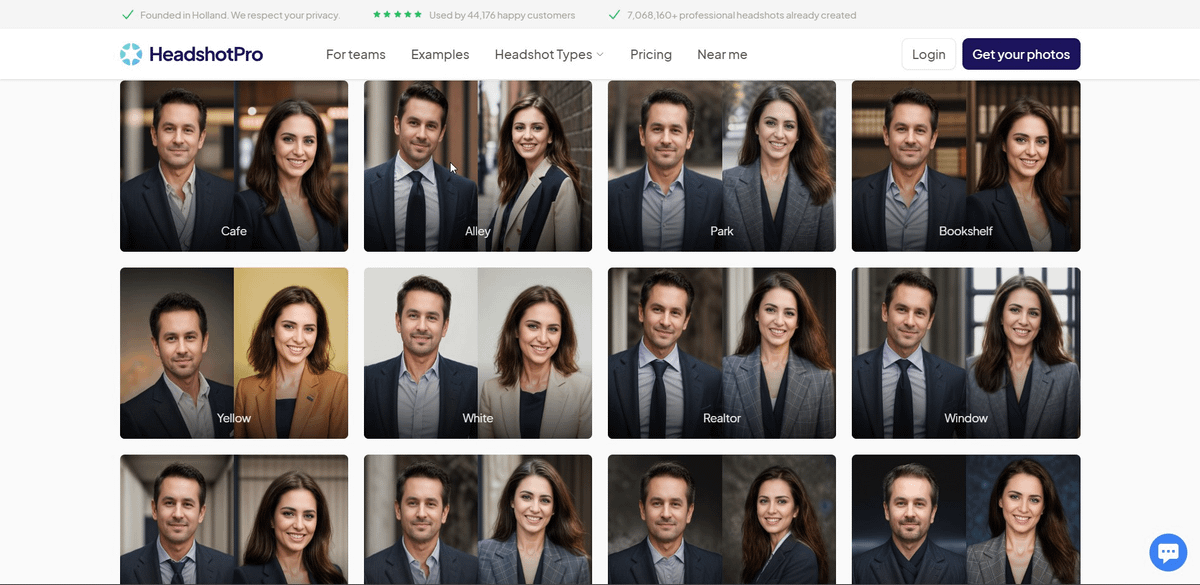Expand the Headshot Types dropdown
This screenshot has width=1200, height=585.
click(543, 54)
